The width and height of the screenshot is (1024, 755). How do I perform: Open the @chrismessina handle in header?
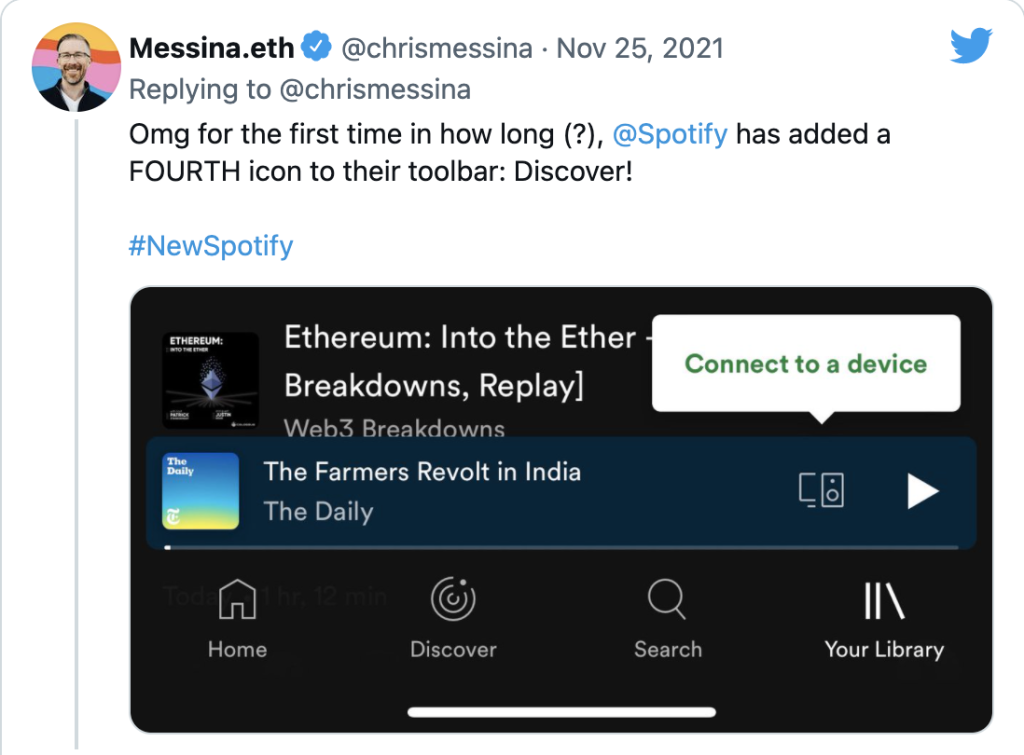click(437, 48)
